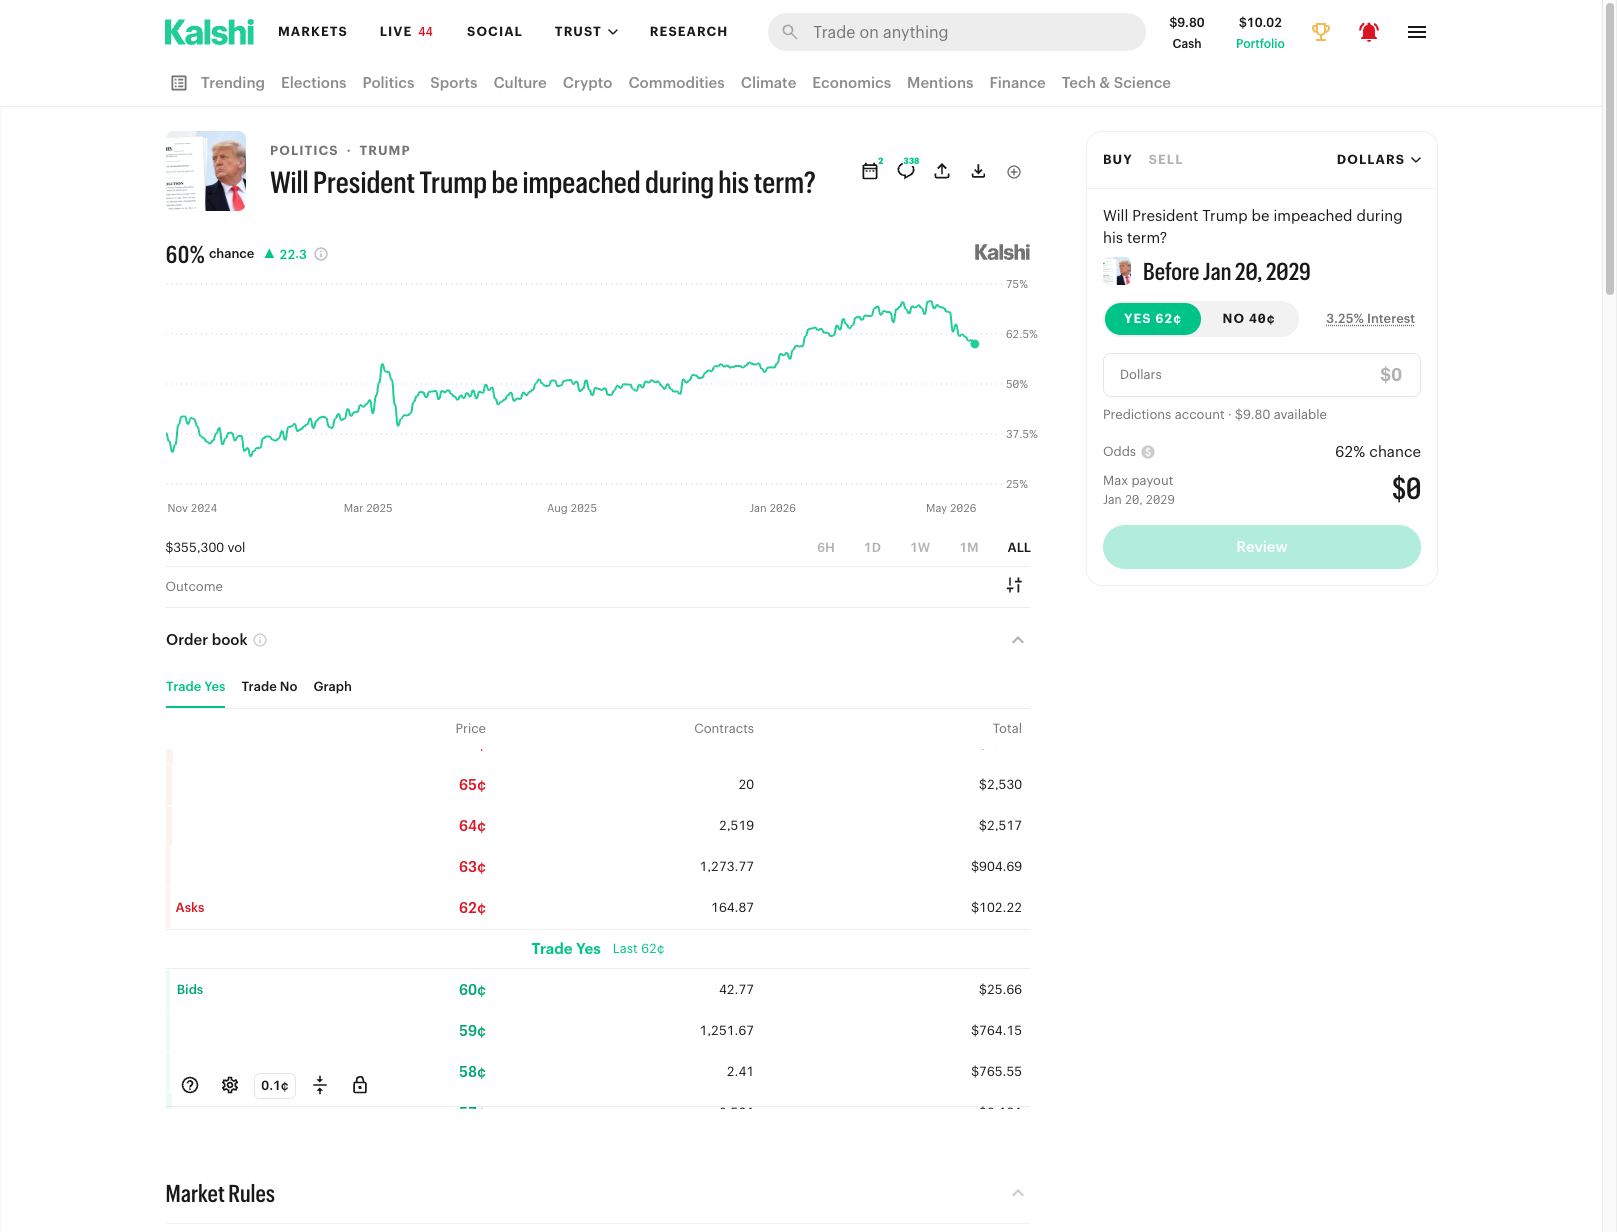Switch to SELL mode

(1165, 160)
